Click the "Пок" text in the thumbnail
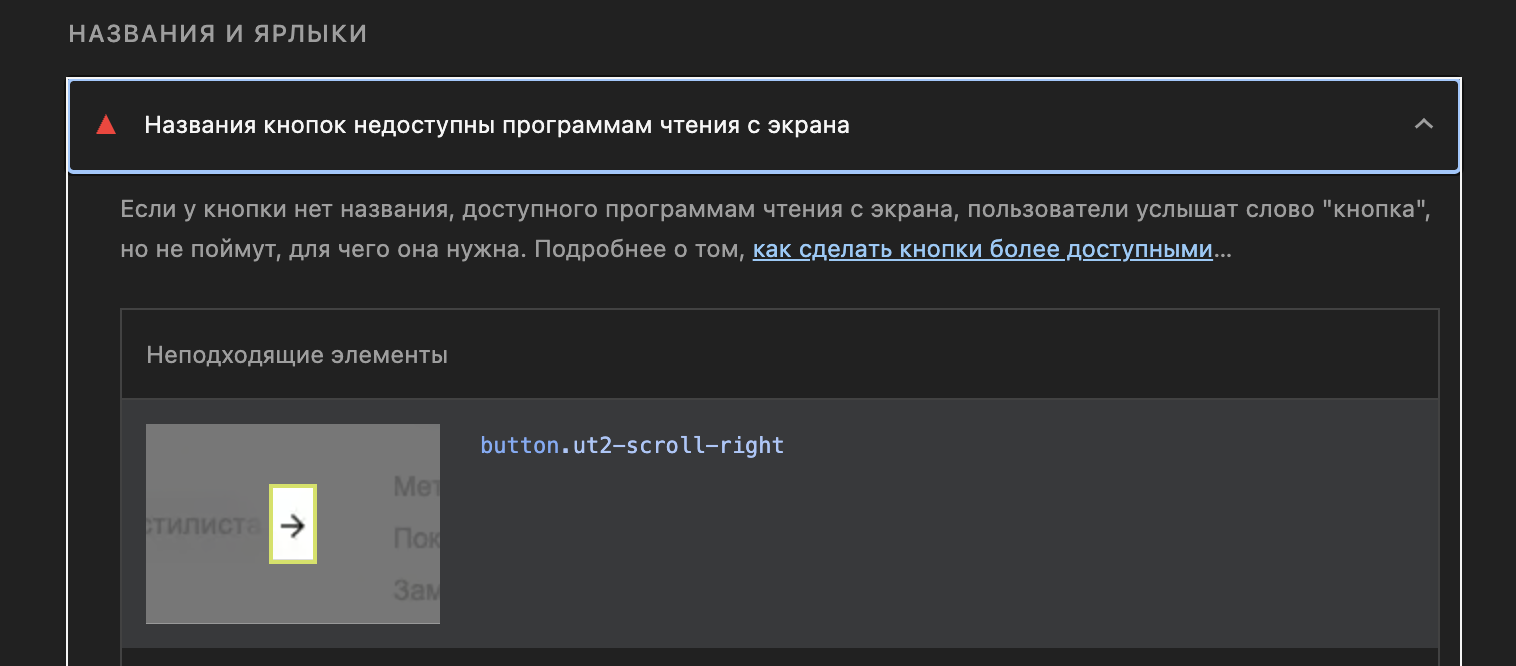This screenshot has width=1516, height=666. tap(416, 538)
